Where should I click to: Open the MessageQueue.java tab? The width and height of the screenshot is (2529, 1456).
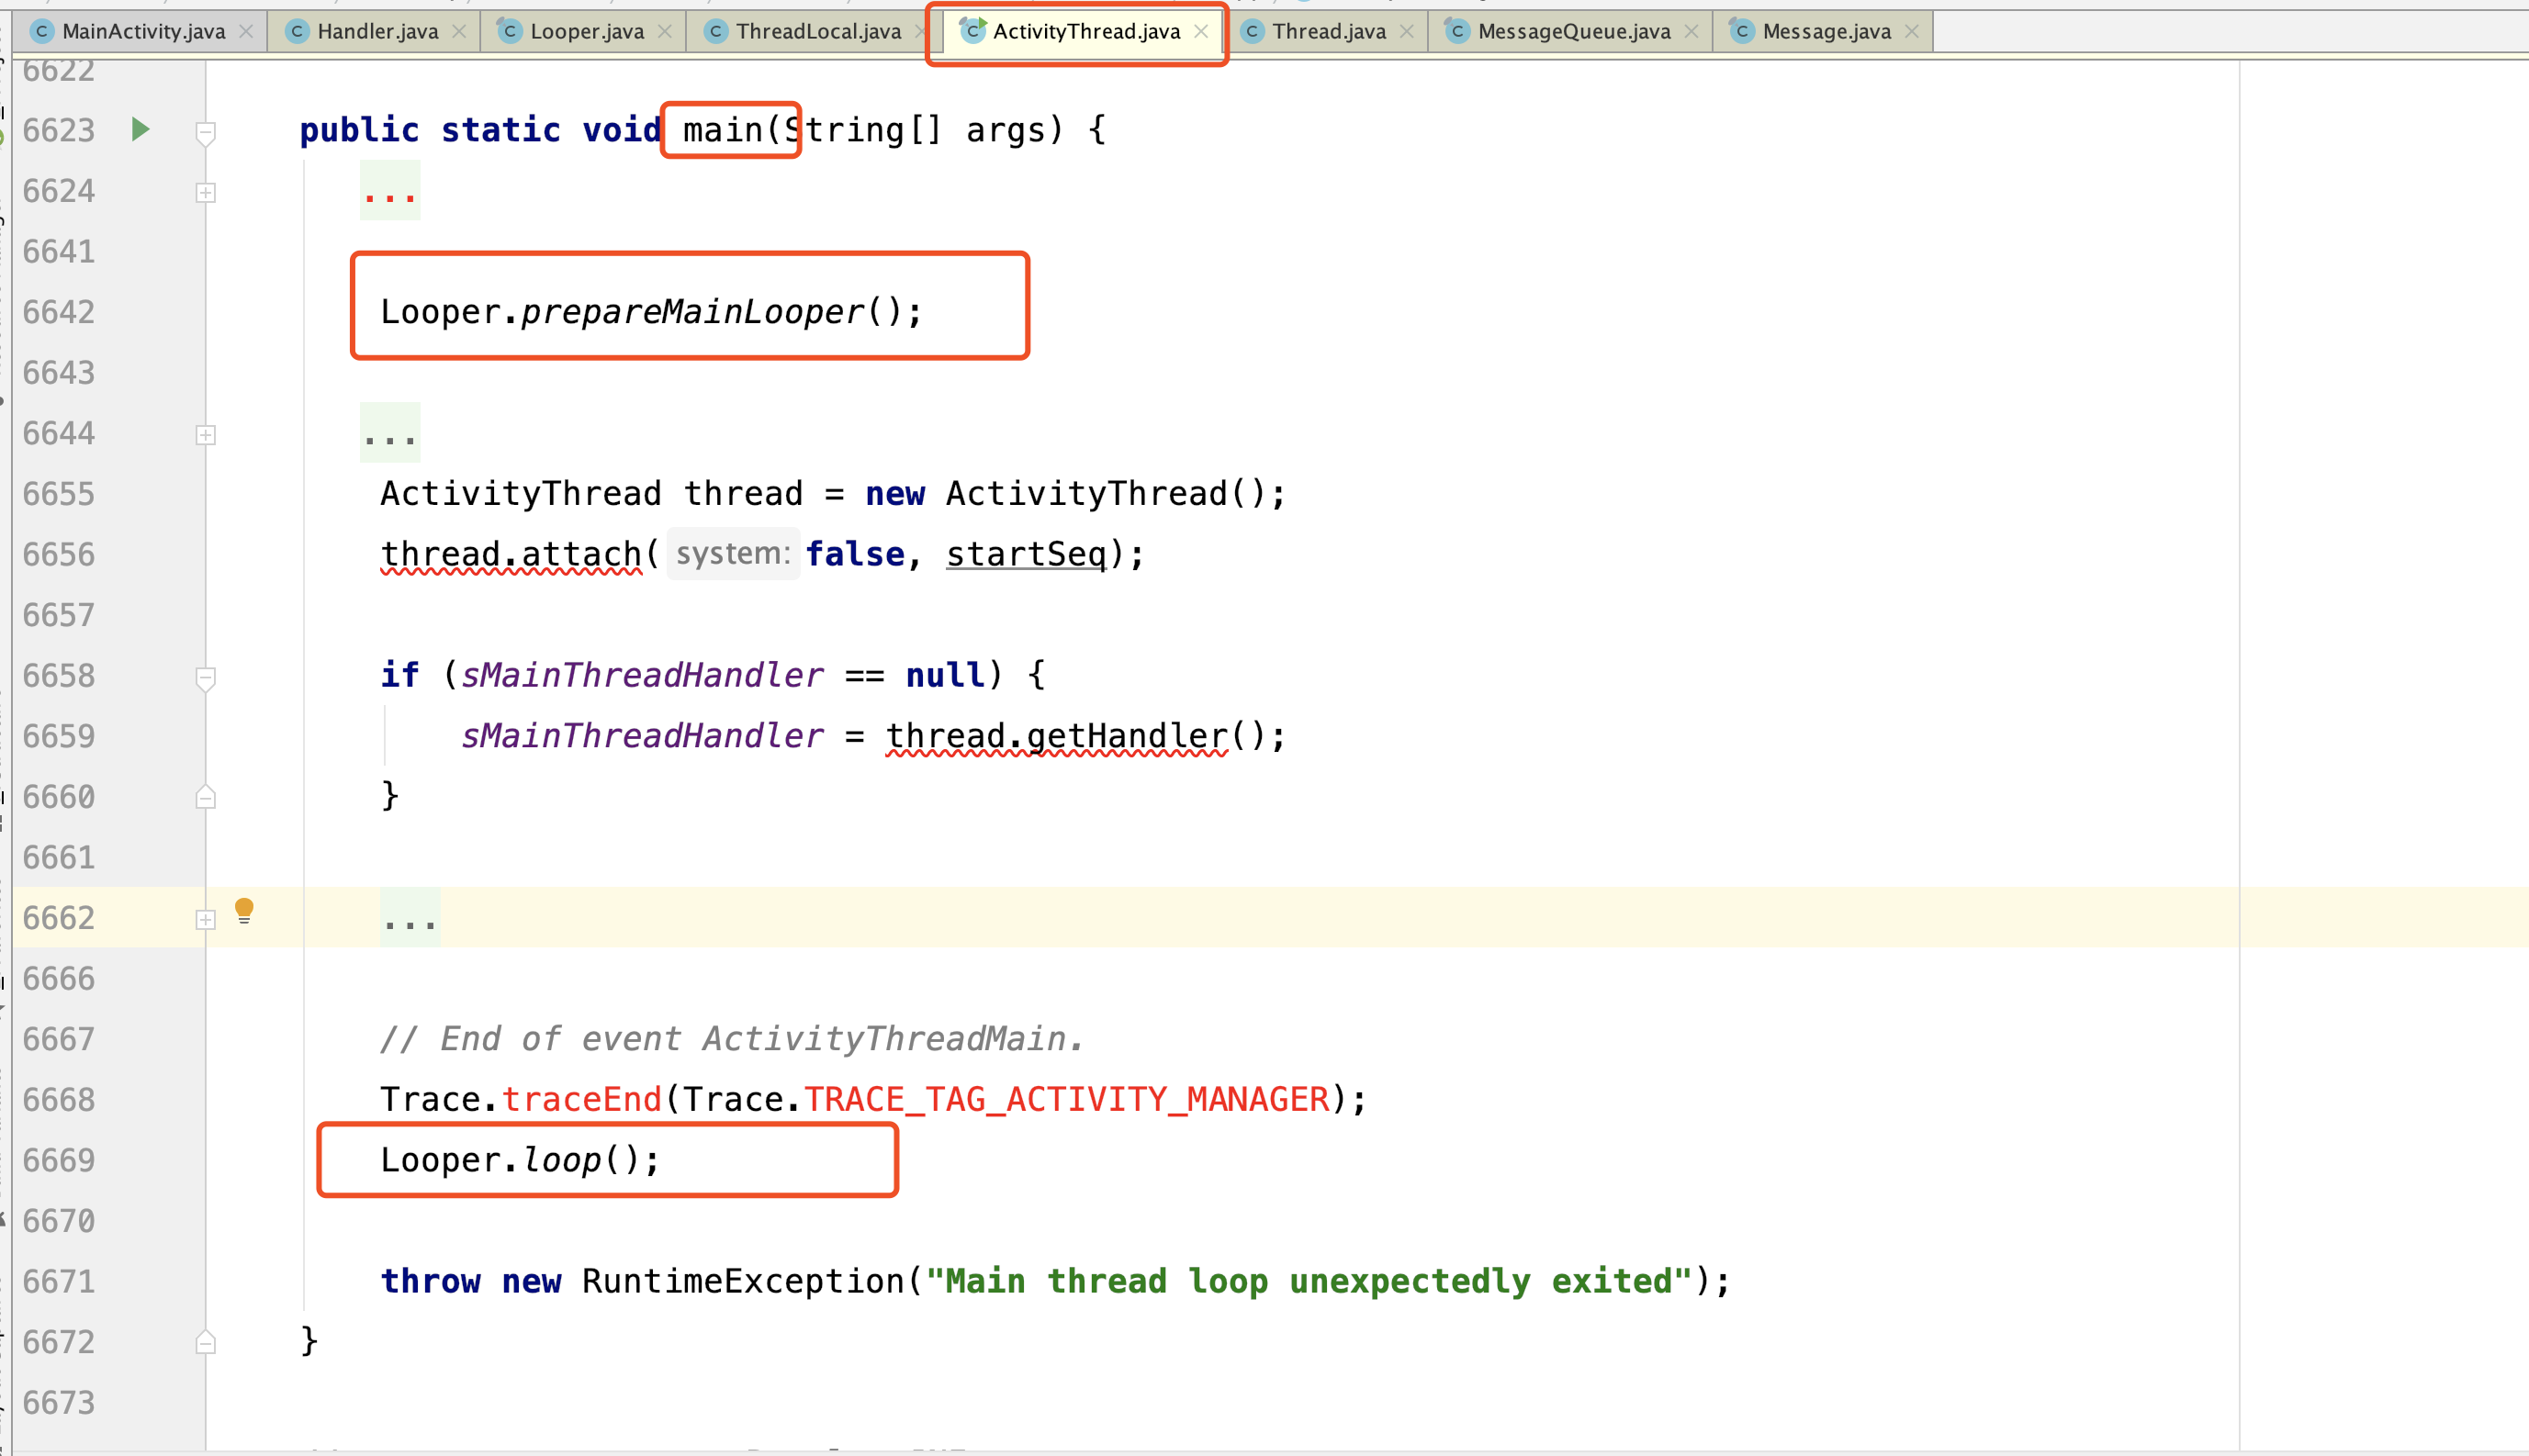point(1573,32)
